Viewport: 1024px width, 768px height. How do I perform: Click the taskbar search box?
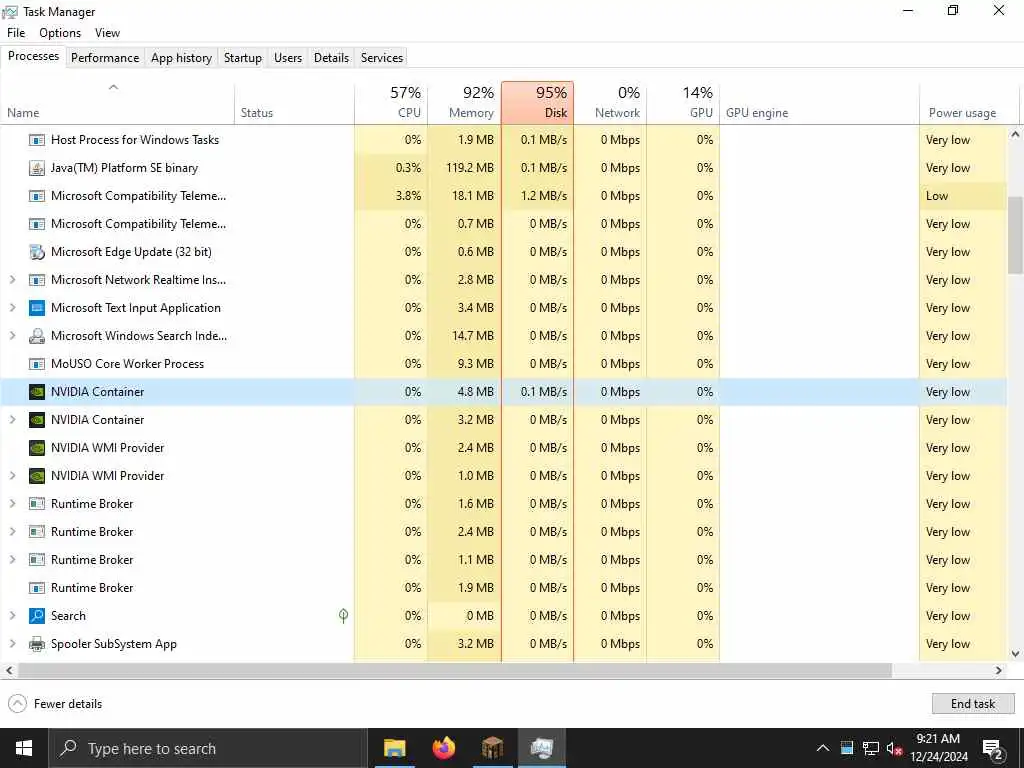tap(209, 748)
